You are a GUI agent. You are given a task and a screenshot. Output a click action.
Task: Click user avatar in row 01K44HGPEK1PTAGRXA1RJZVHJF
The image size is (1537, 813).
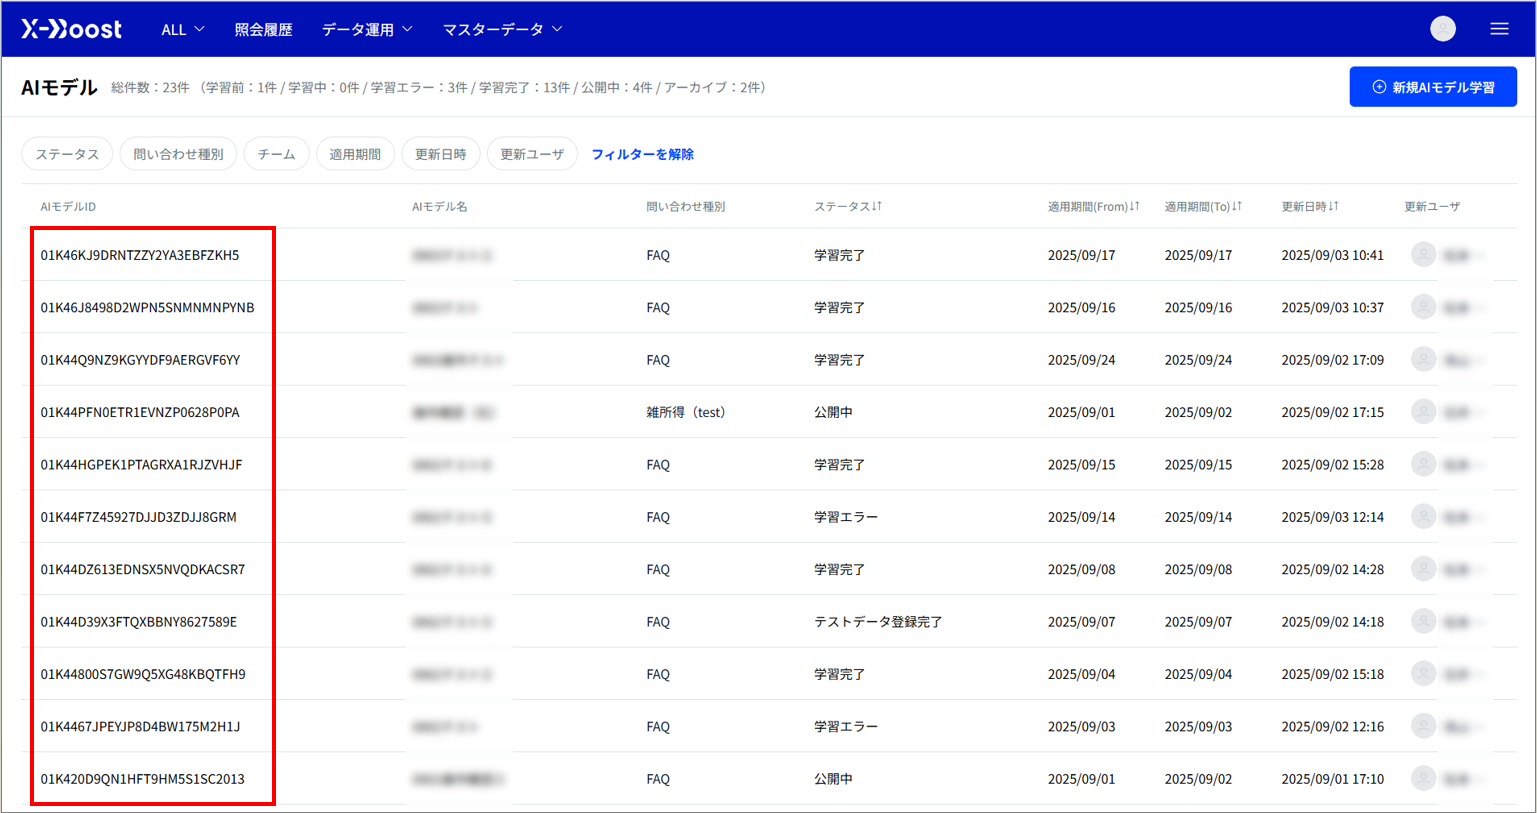click(x=1423, y=464)
